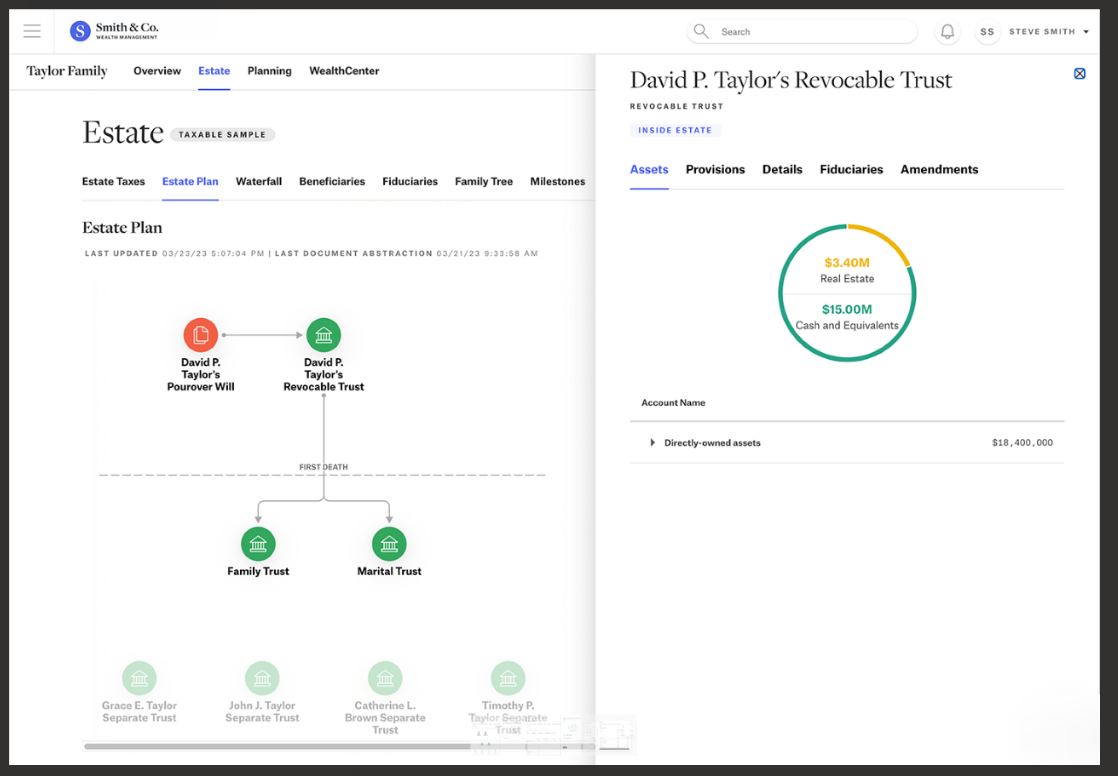
Task: Open the Steve Smith account dropdown arrow
Action: tap(1086, 32)
